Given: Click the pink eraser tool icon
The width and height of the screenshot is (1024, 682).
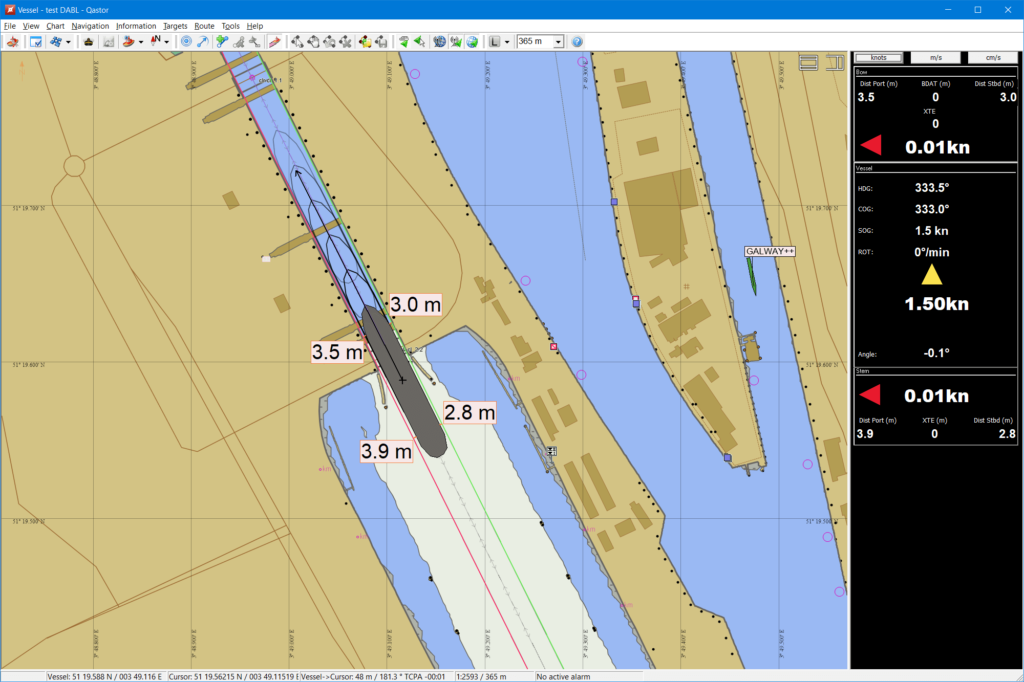Looking at the screenshot, I should (273, 42).
